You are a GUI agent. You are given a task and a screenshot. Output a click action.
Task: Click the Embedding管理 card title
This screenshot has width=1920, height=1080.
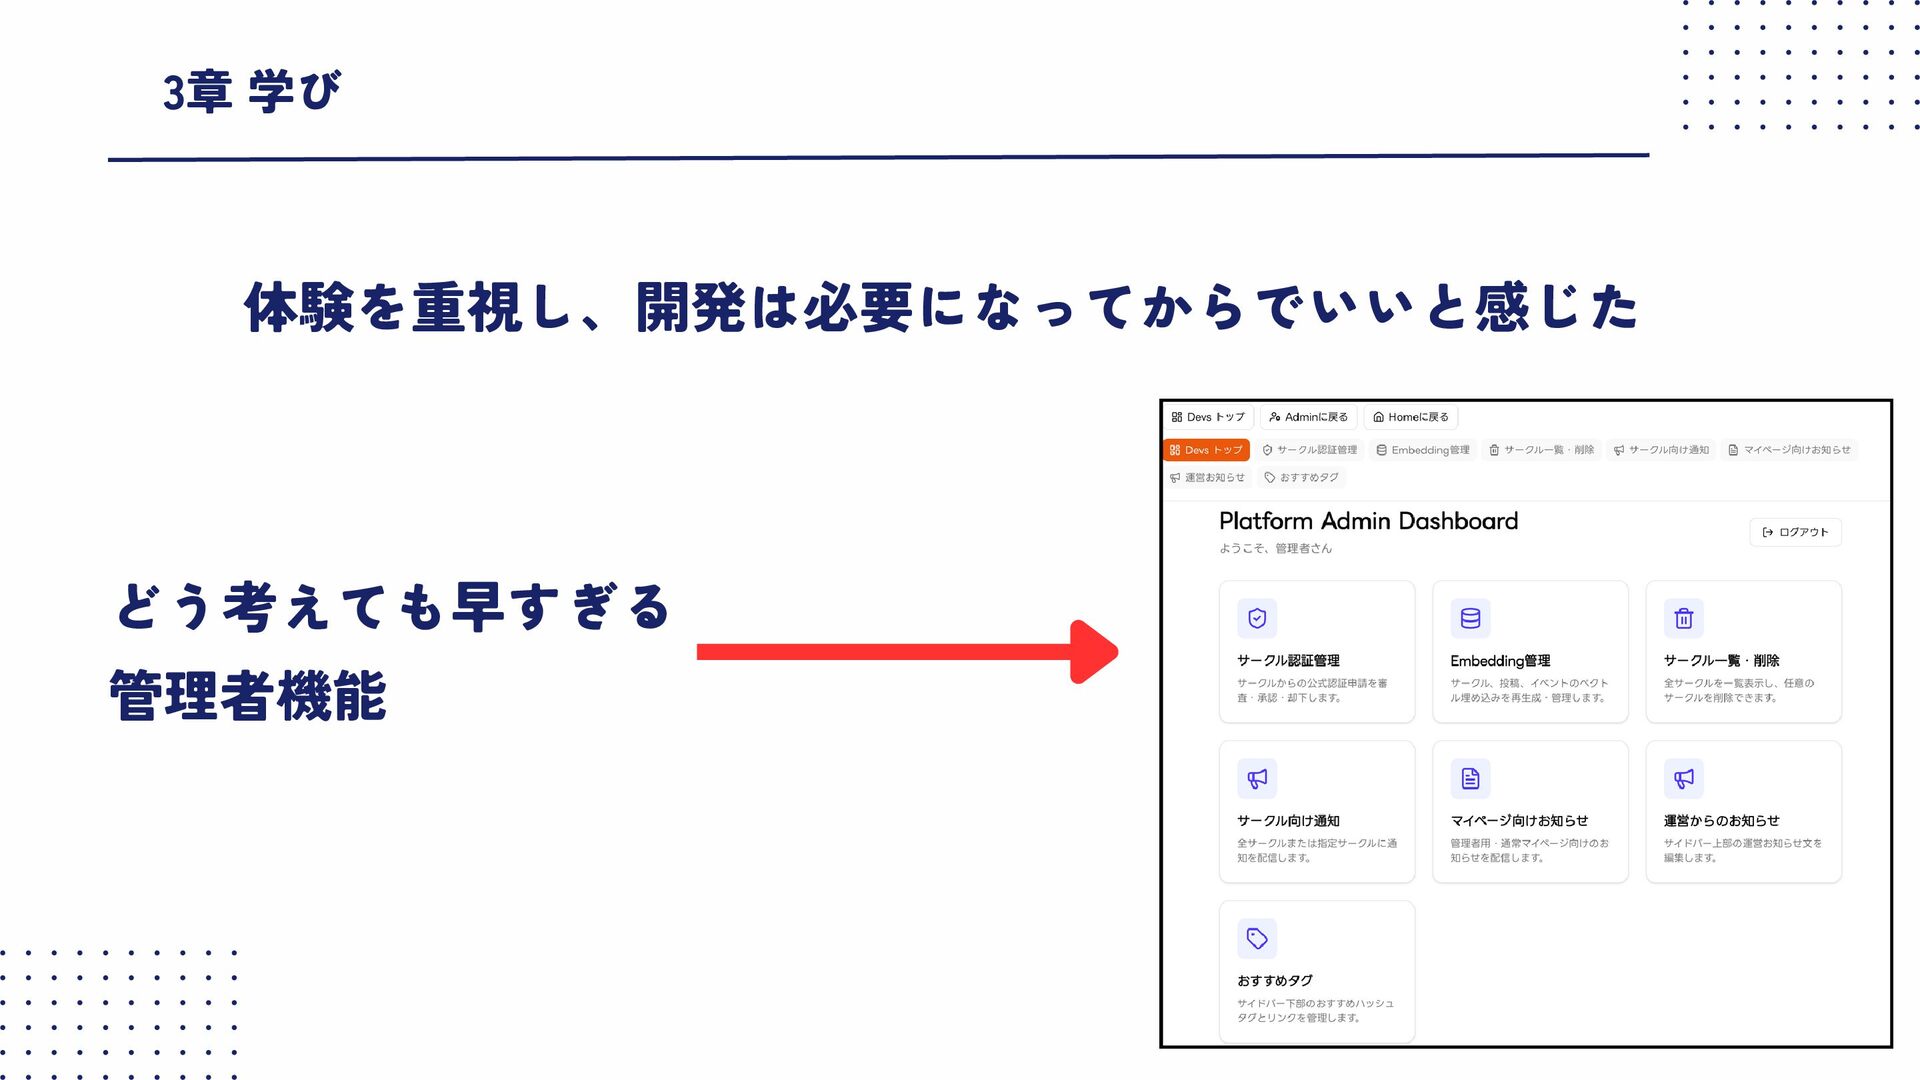pos(1500,661)
